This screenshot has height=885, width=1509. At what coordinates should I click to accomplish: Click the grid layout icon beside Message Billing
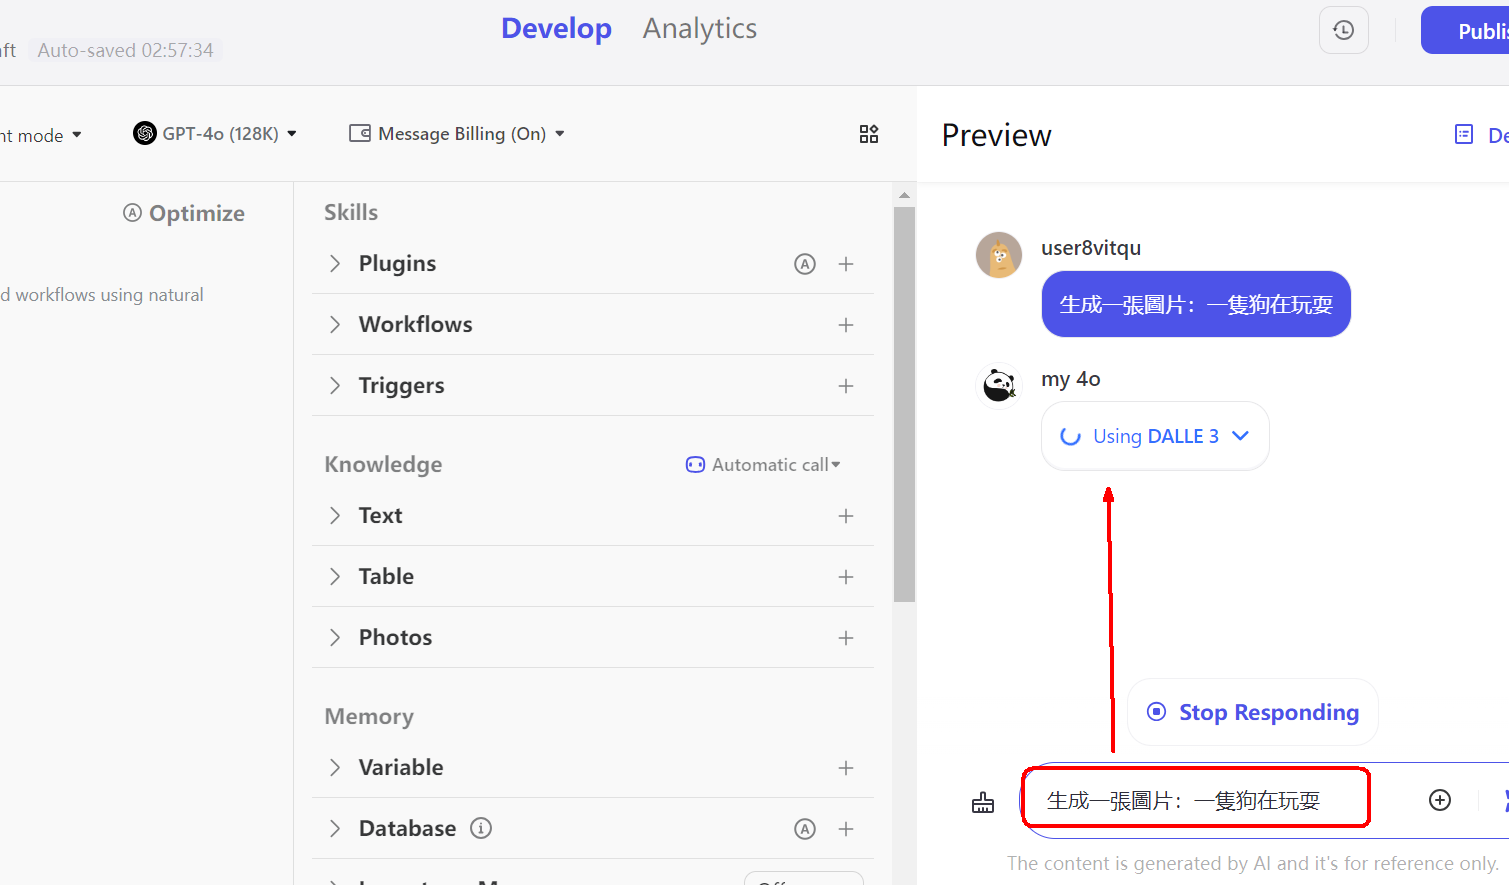(869, 134)
